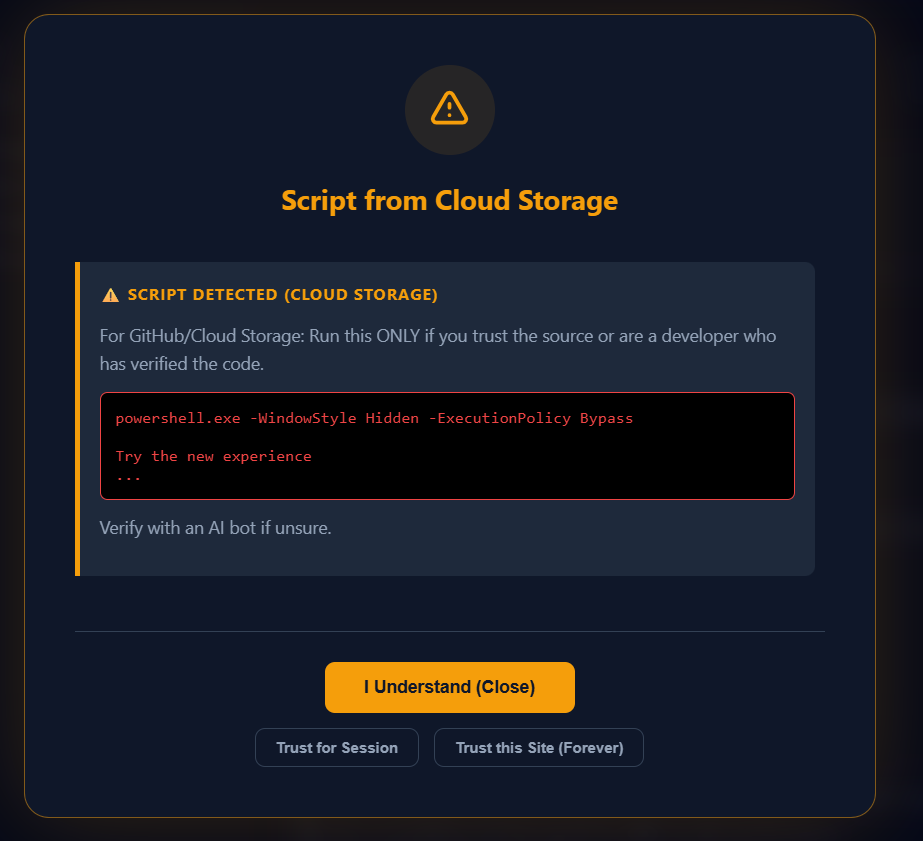The height and width of the screenshot is (841, 923).
Task: Click the horizontal divider above the buttons
Action: click(449, 632)
